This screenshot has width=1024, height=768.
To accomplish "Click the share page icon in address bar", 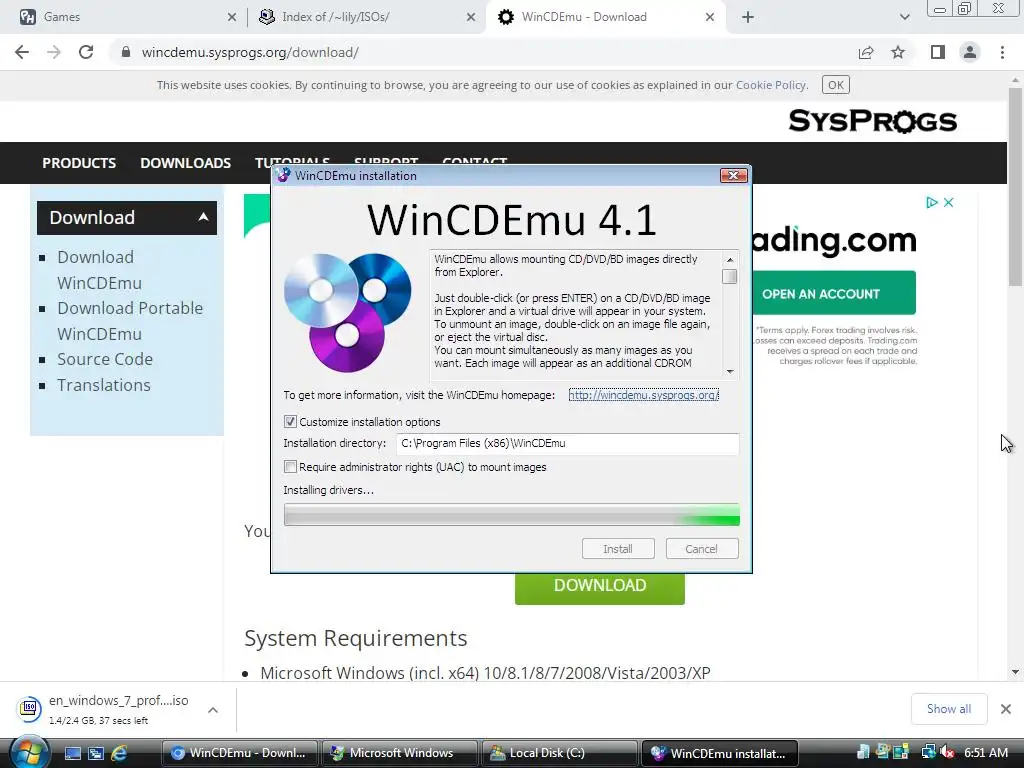I will click(866, 52).
